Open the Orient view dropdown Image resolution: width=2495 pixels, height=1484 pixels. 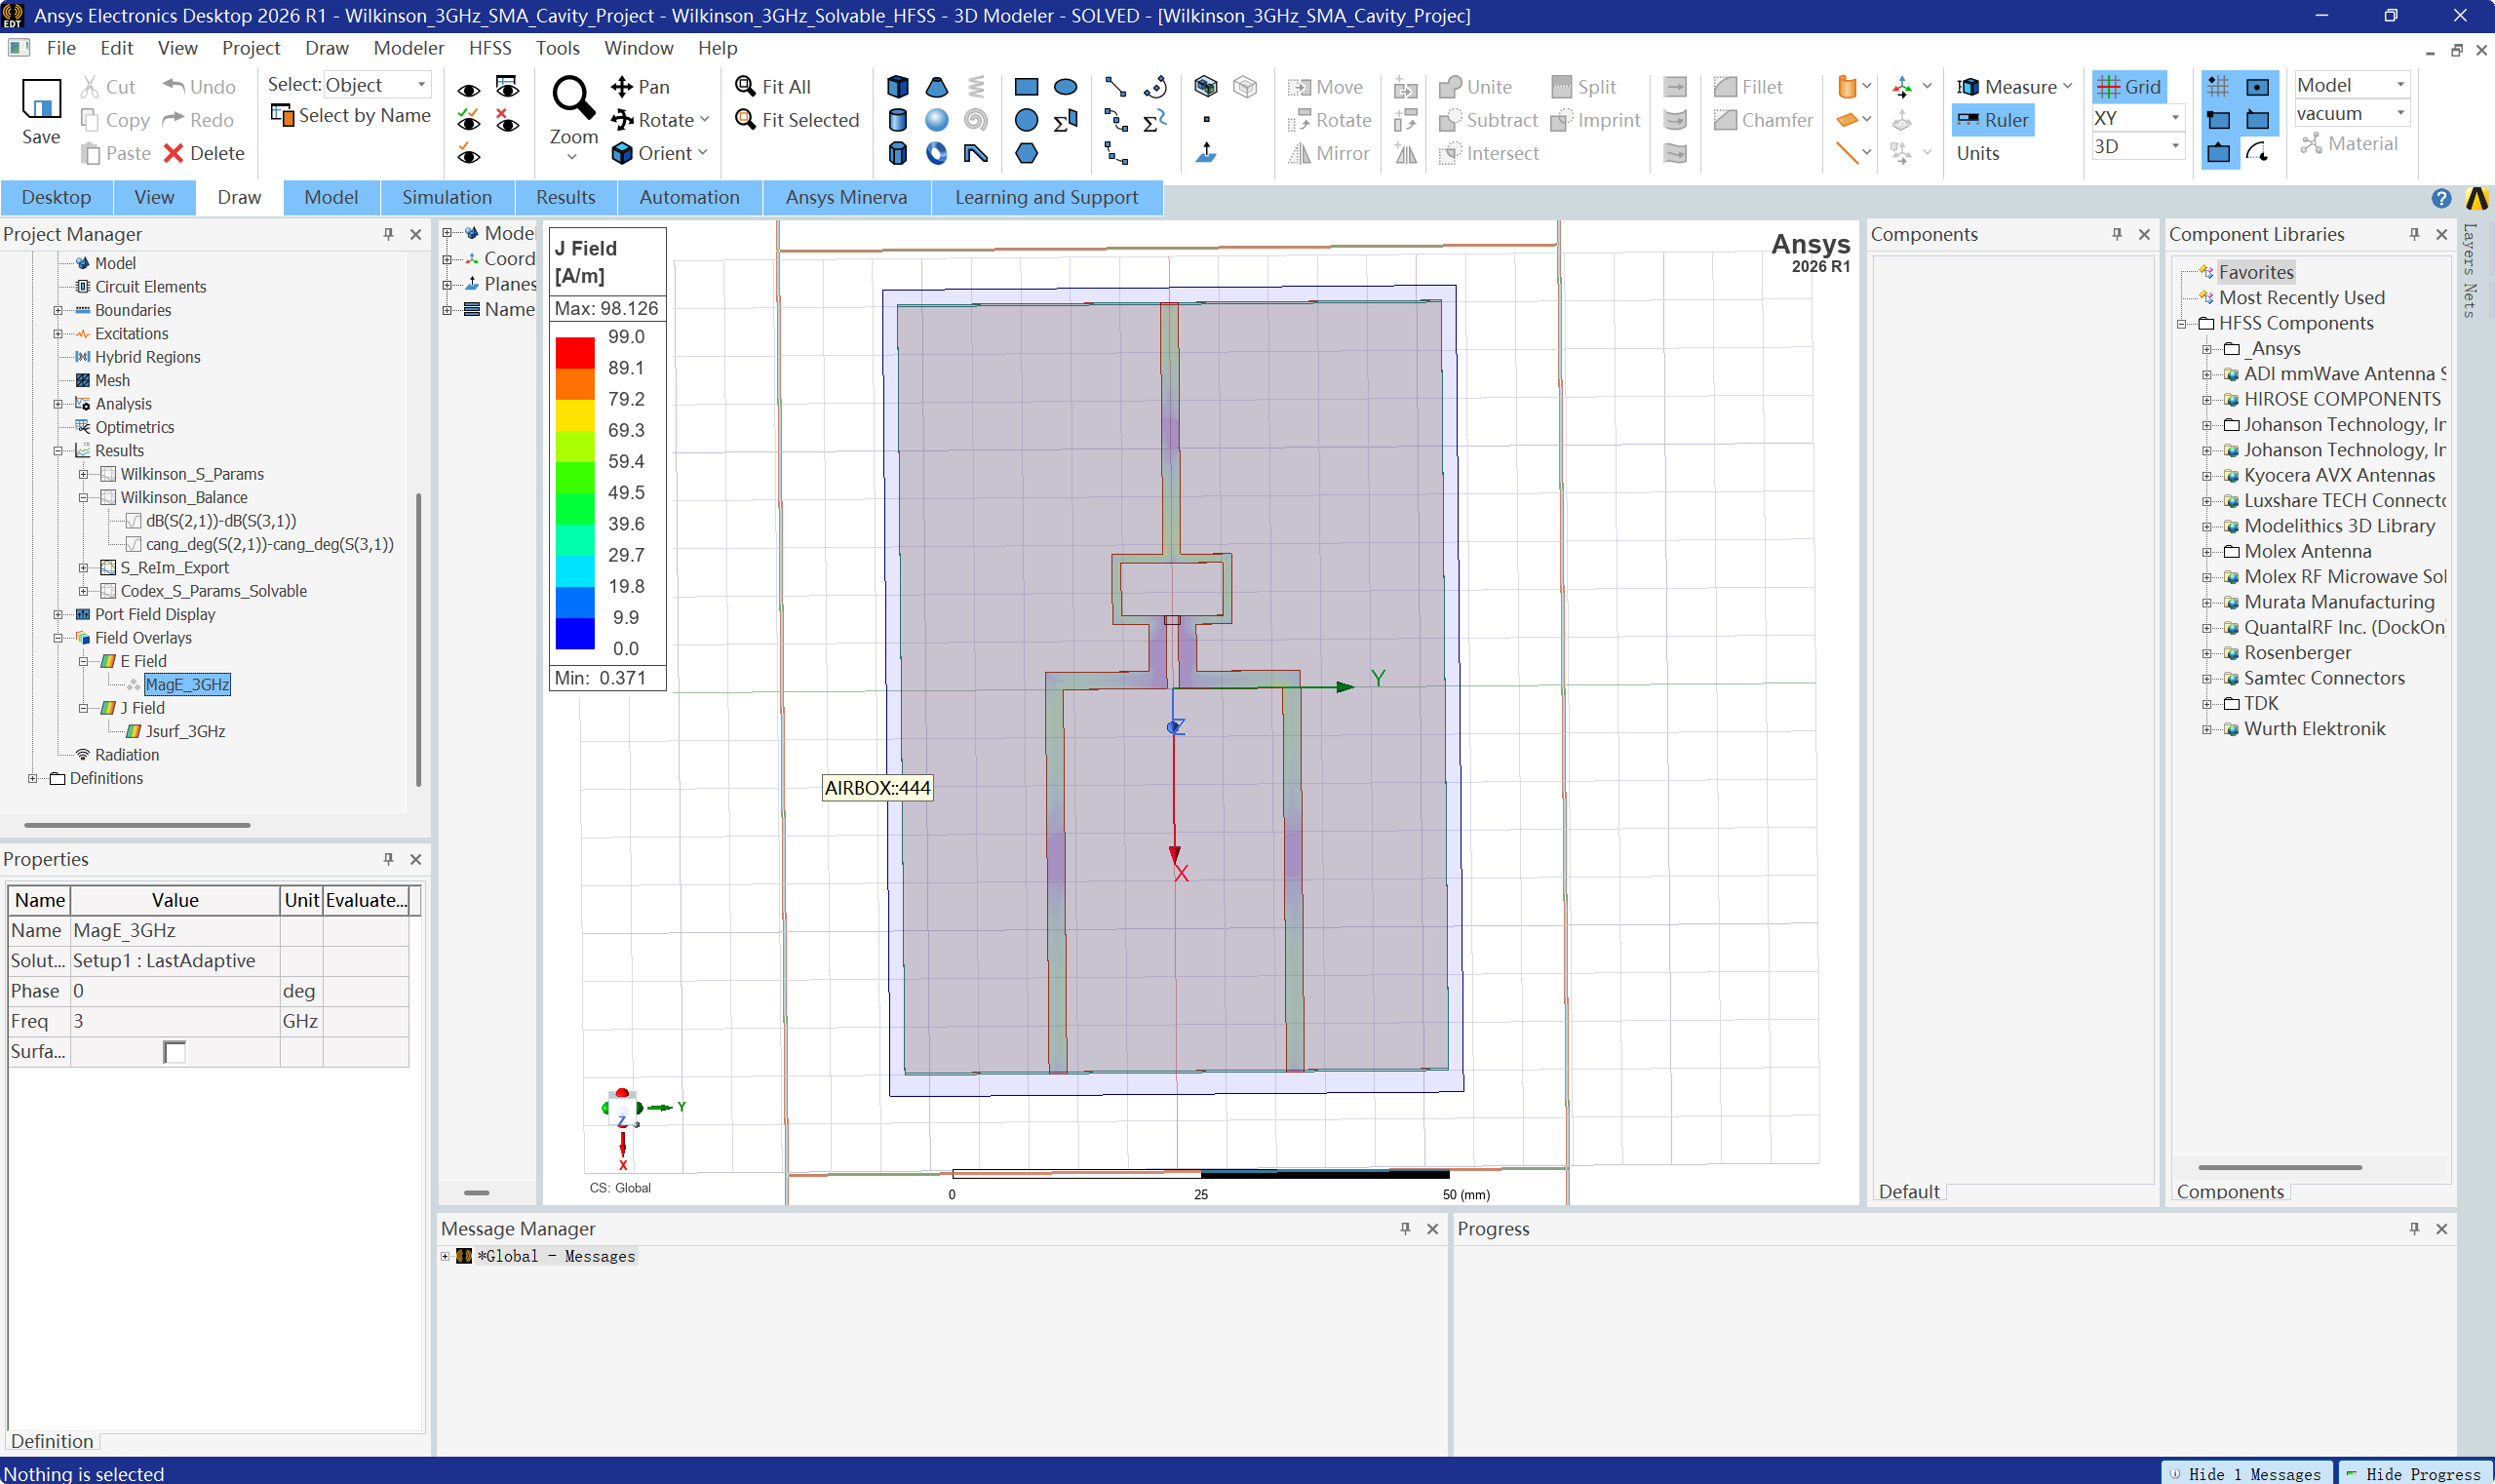[x=659, y=153]
